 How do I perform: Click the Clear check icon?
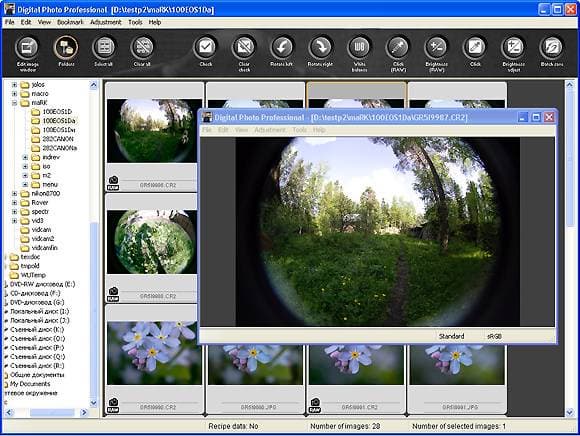pyautogui.click(x=244, y=48)
